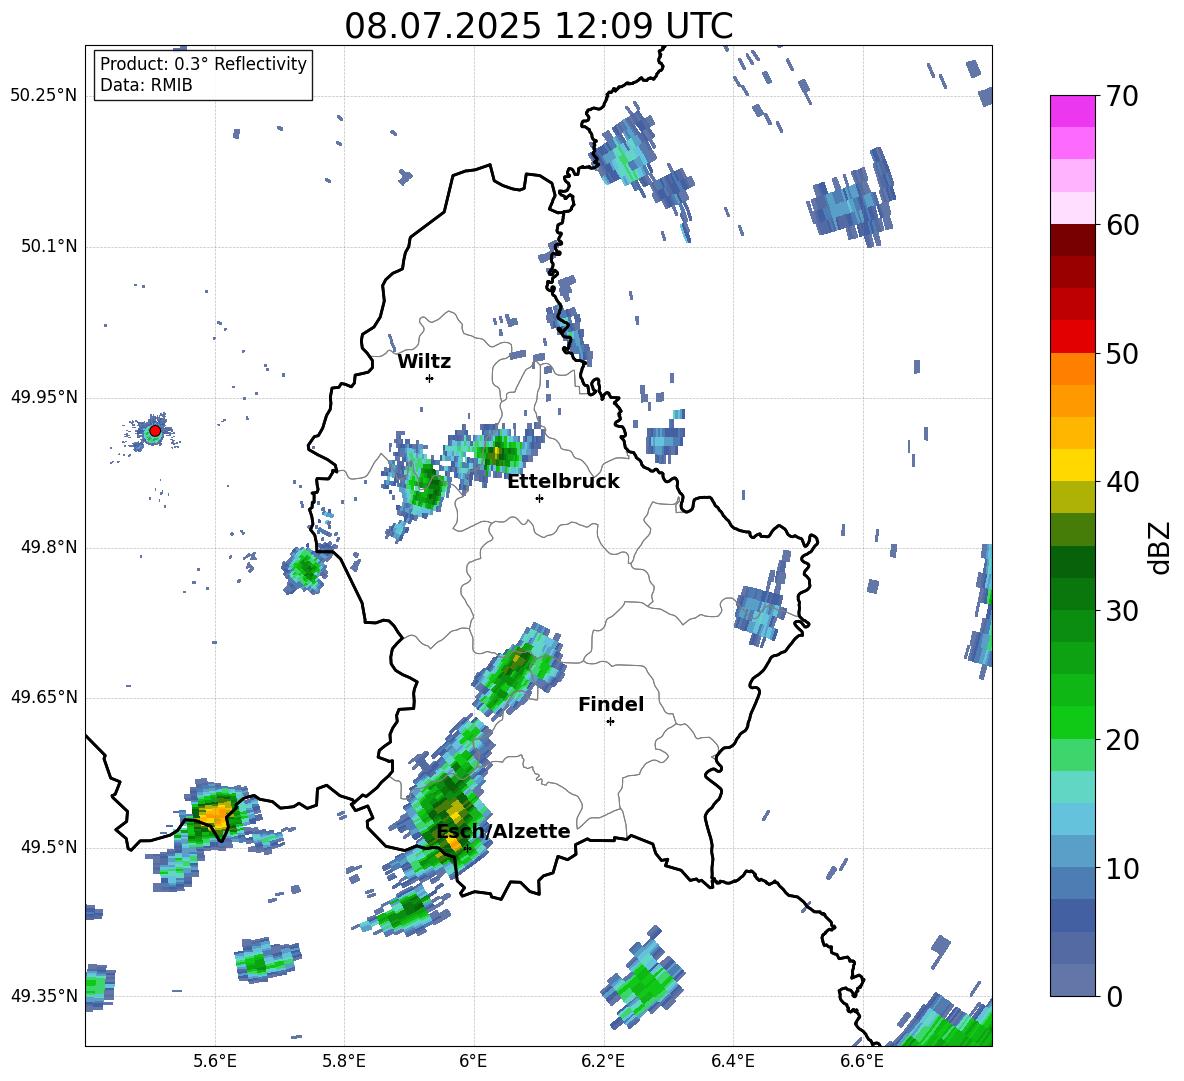The width and height of the screenshot is (1184, 1081).
Task: Click the Esch/Alzette city label
Action: tap(504, 832)
